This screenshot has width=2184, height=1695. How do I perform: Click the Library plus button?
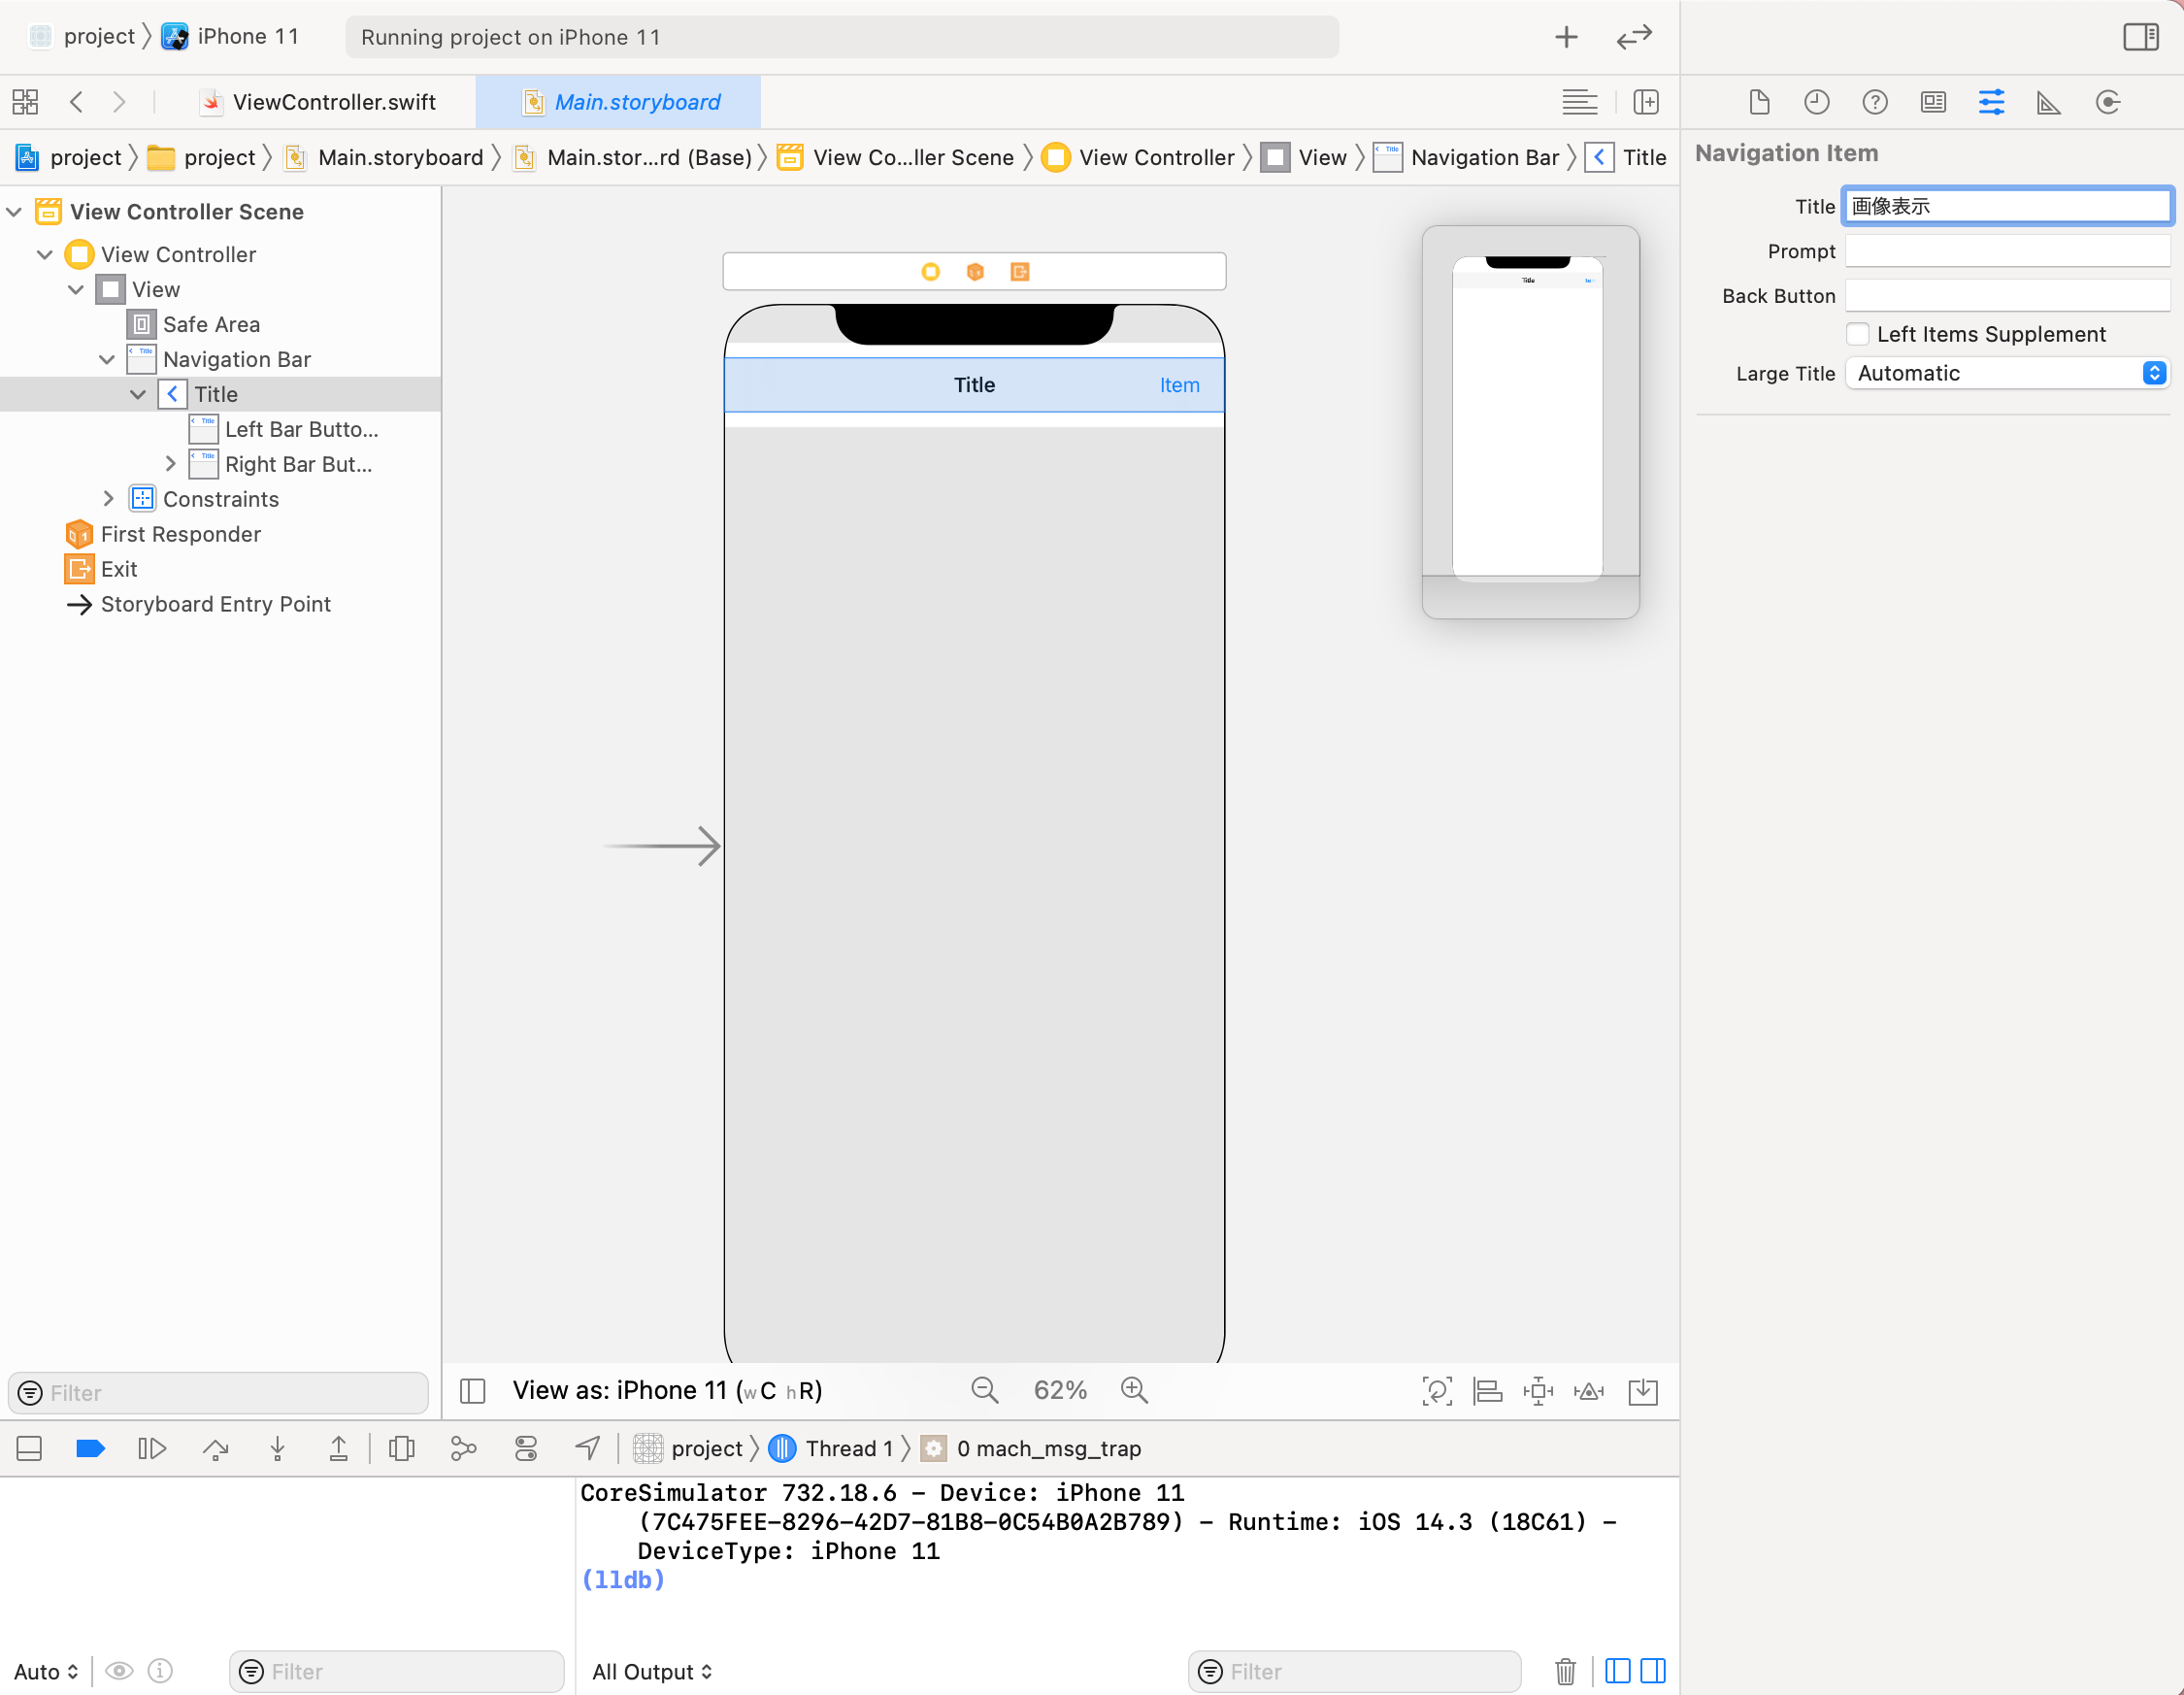[x=1566, y=37]
